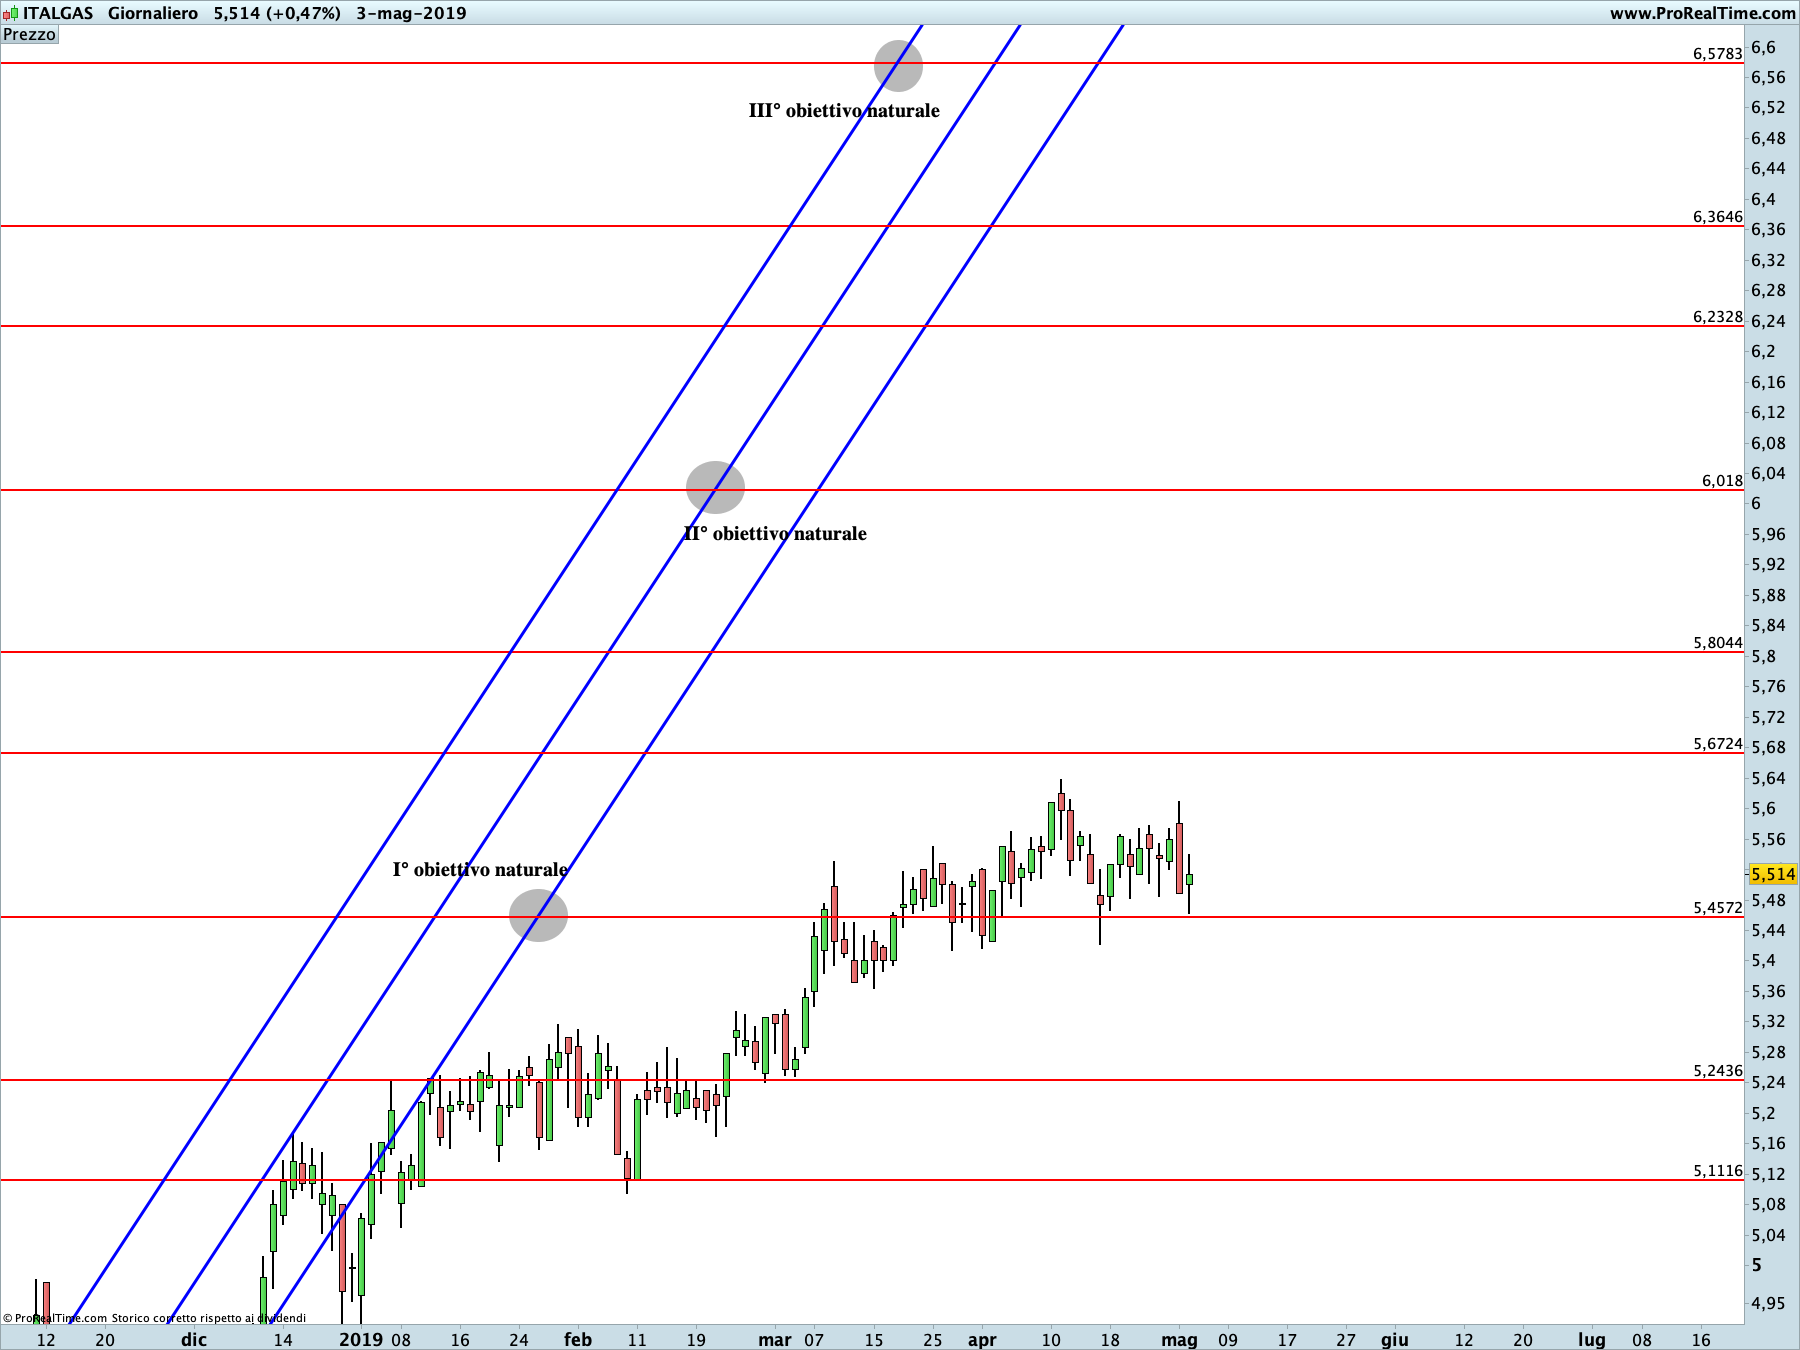Open the www.ProRealTime.com link
This screenshot has height=1350, width=1800.
(1702, 13)
